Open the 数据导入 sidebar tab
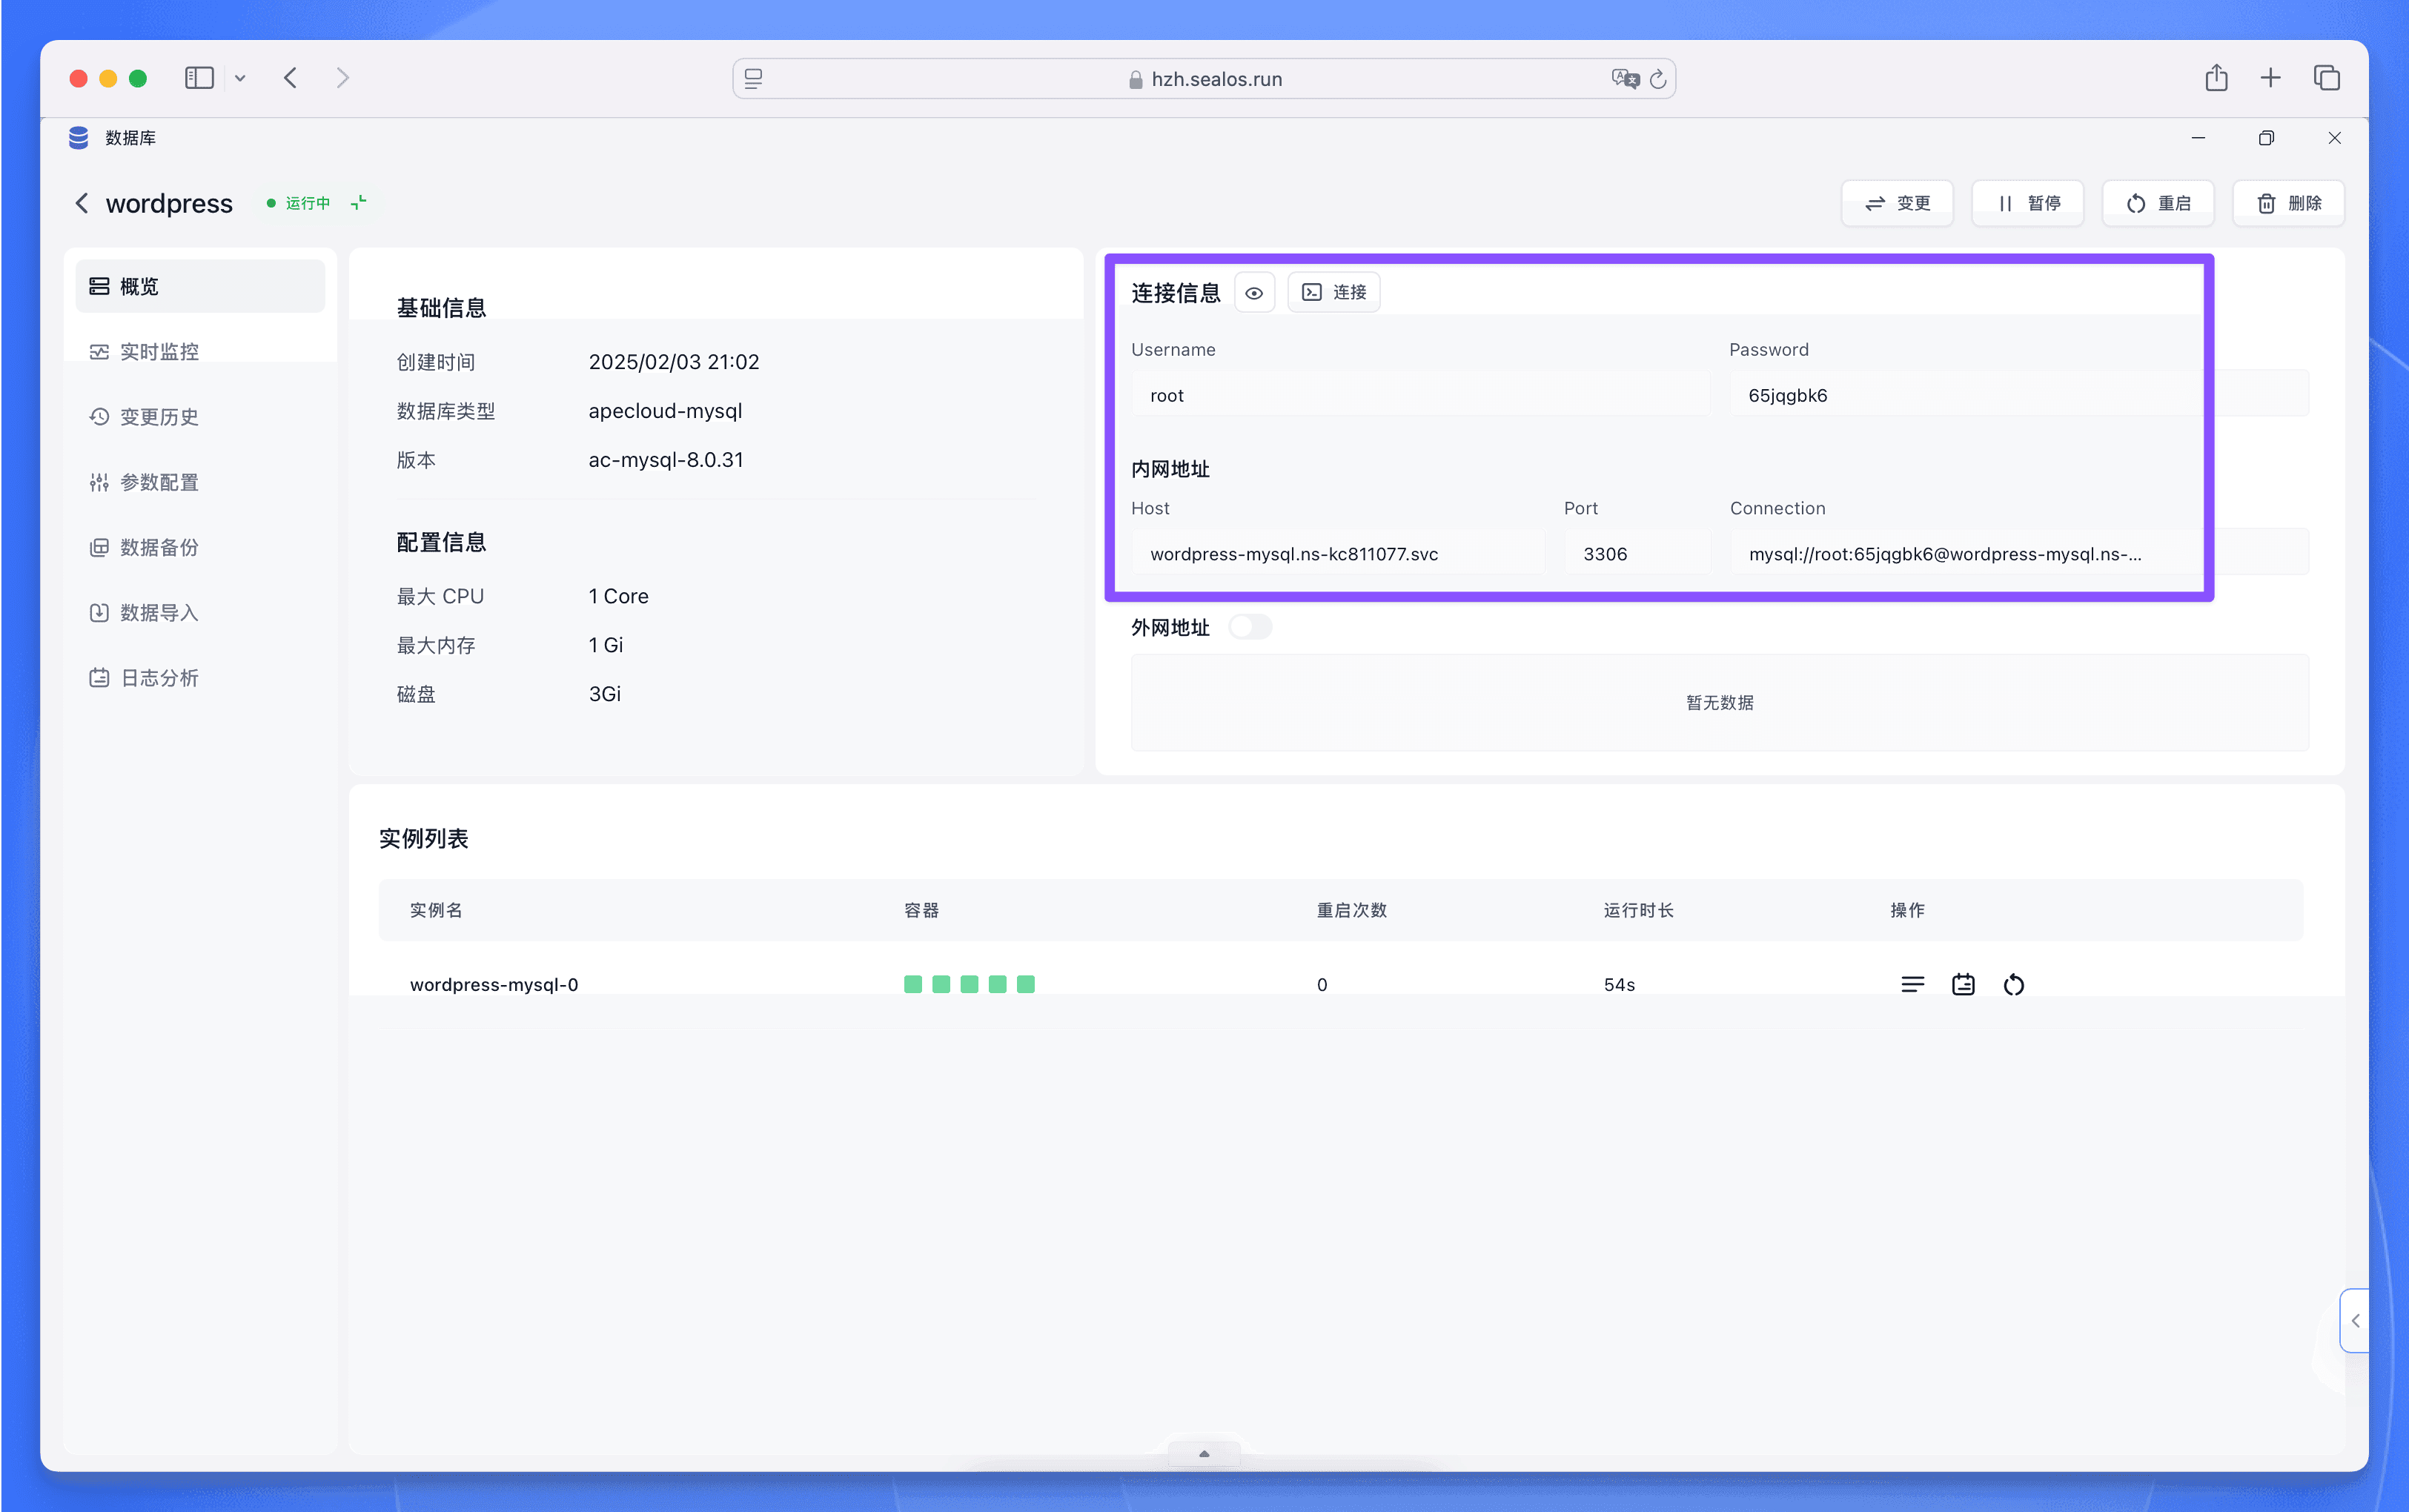The image size is (2409, 1512). [200, 613]
